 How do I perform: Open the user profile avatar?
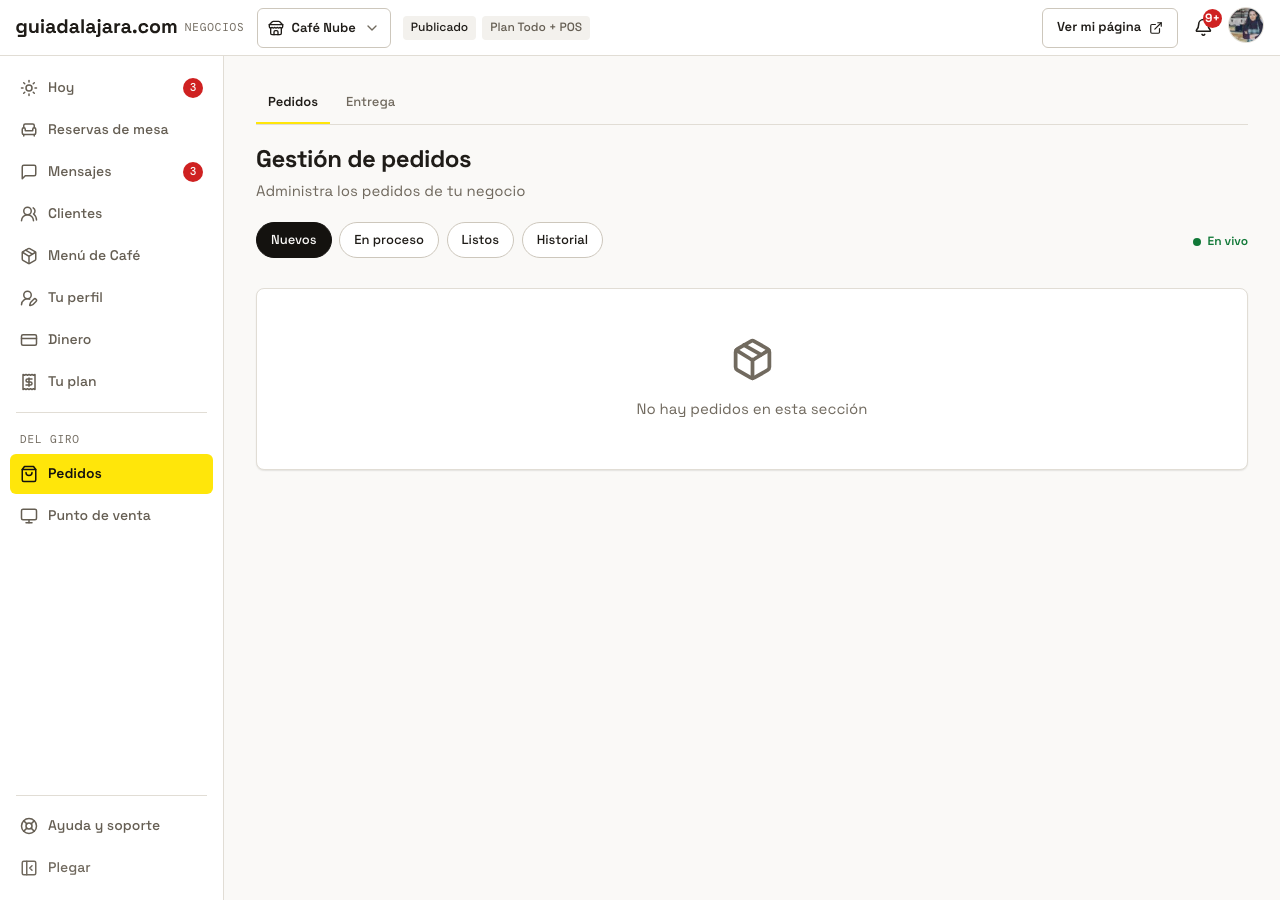(x=1246, y=26)
